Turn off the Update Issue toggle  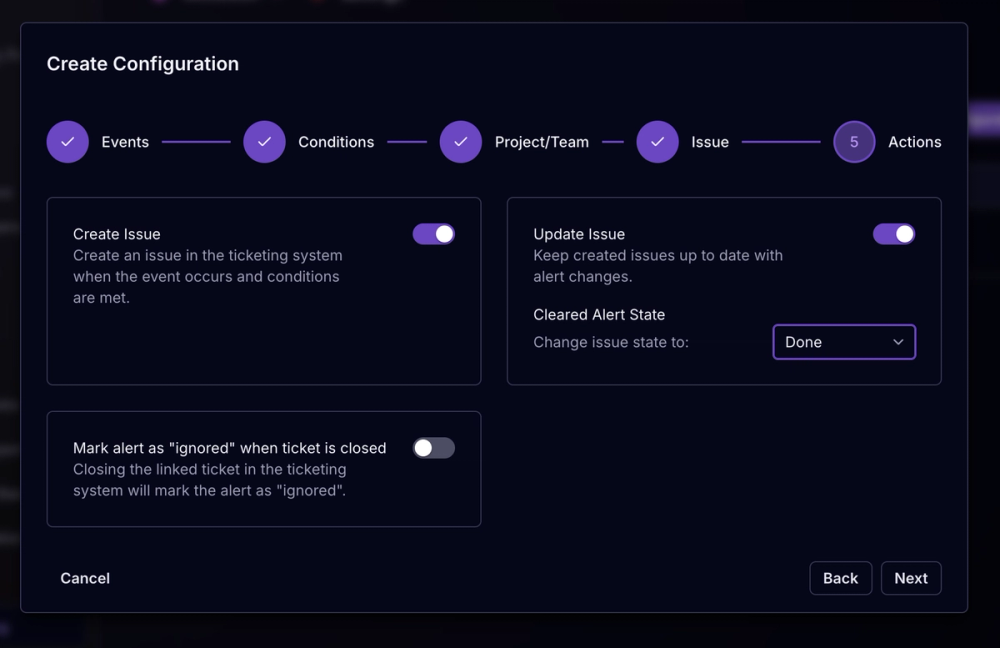pos(893,233)
